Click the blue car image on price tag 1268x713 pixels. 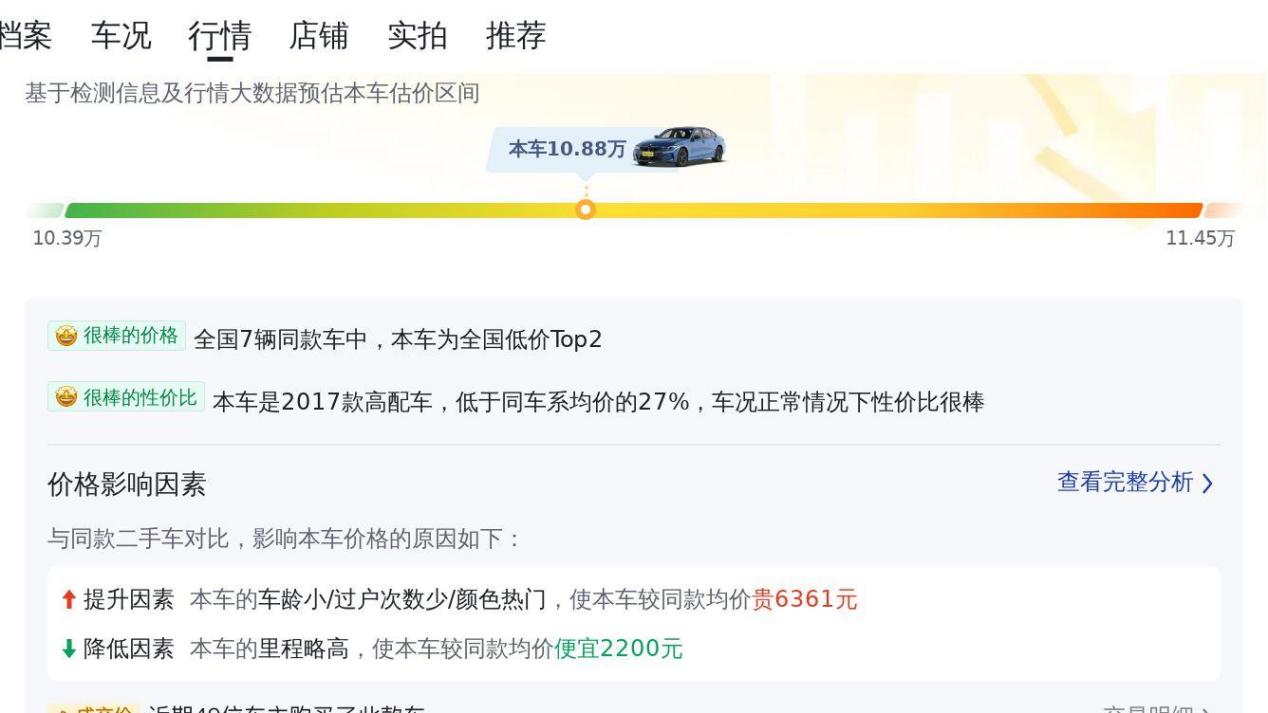(679, 147)
